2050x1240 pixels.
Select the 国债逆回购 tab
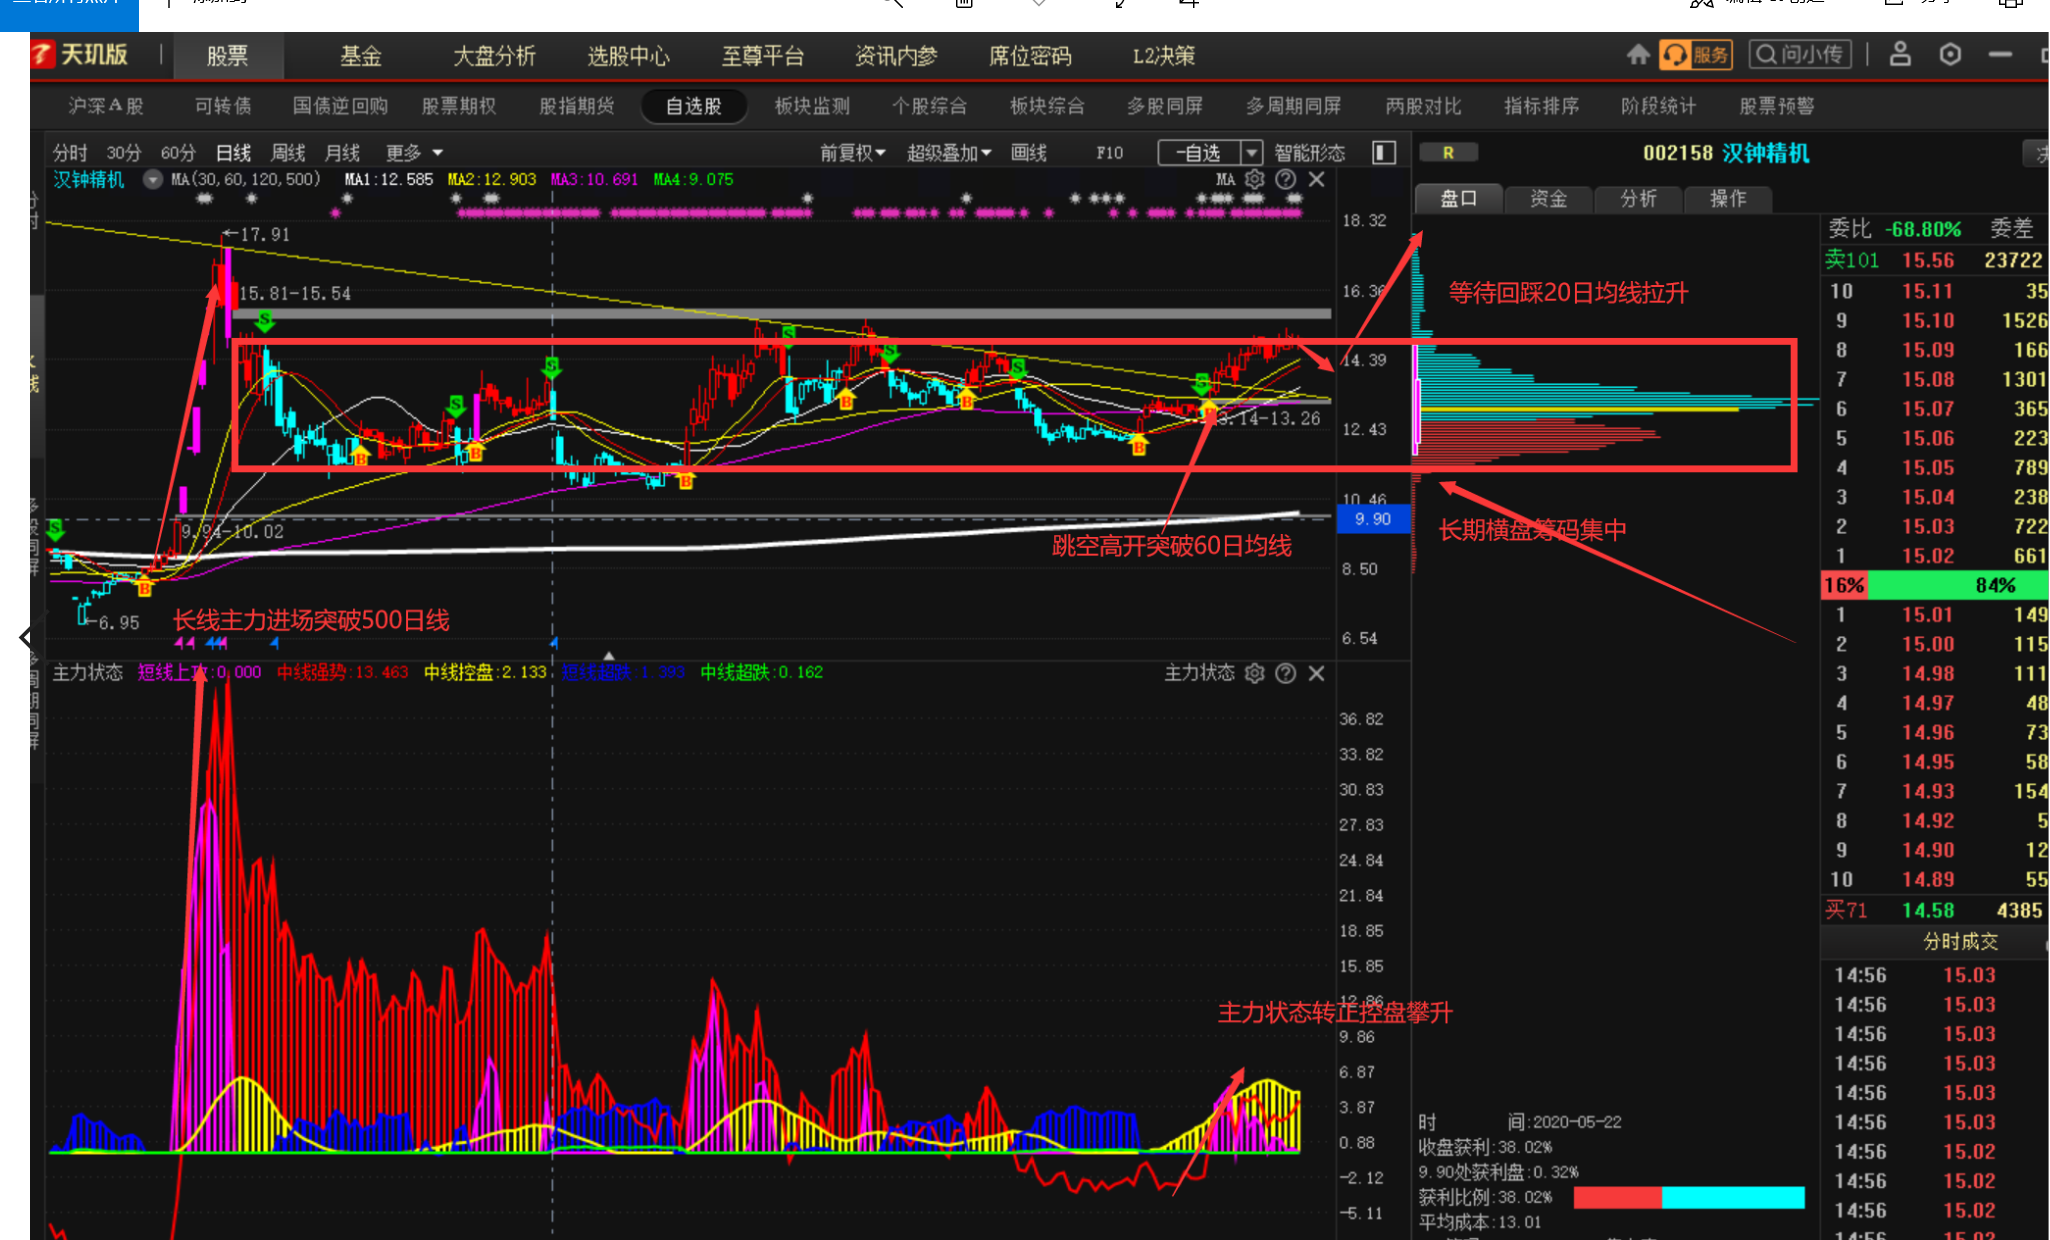[340, 106]
